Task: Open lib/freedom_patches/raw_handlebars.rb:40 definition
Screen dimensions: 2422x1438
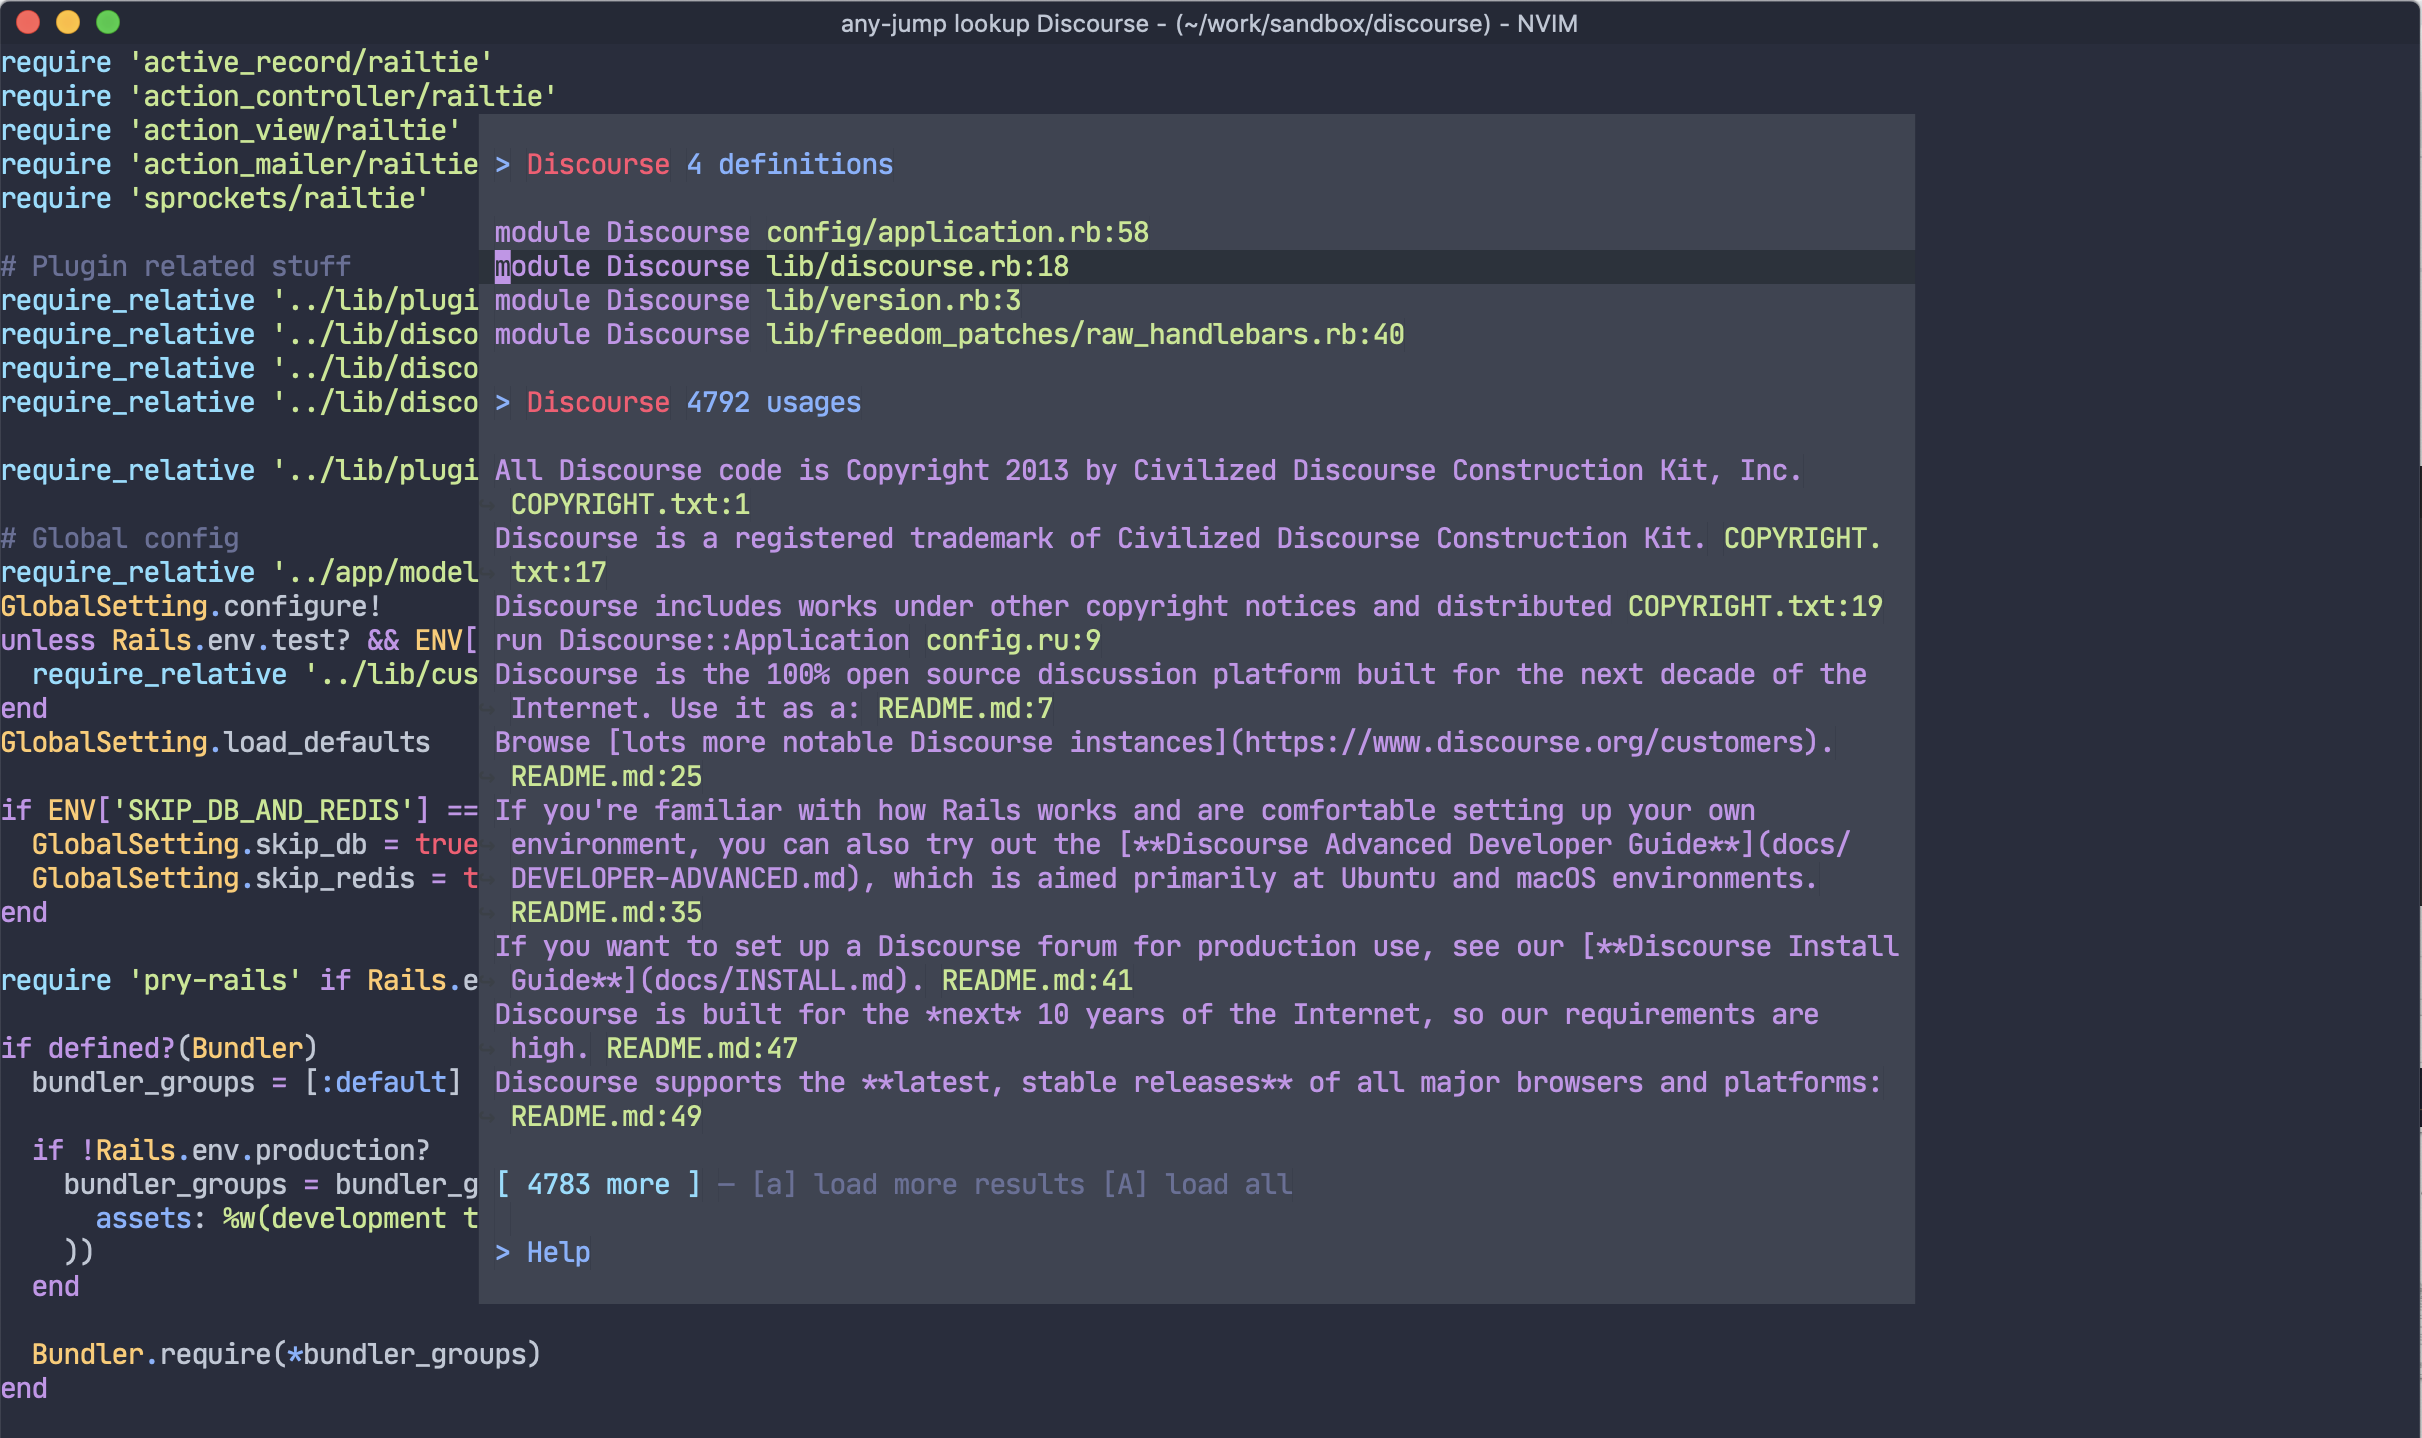Action: point(1084,334)
